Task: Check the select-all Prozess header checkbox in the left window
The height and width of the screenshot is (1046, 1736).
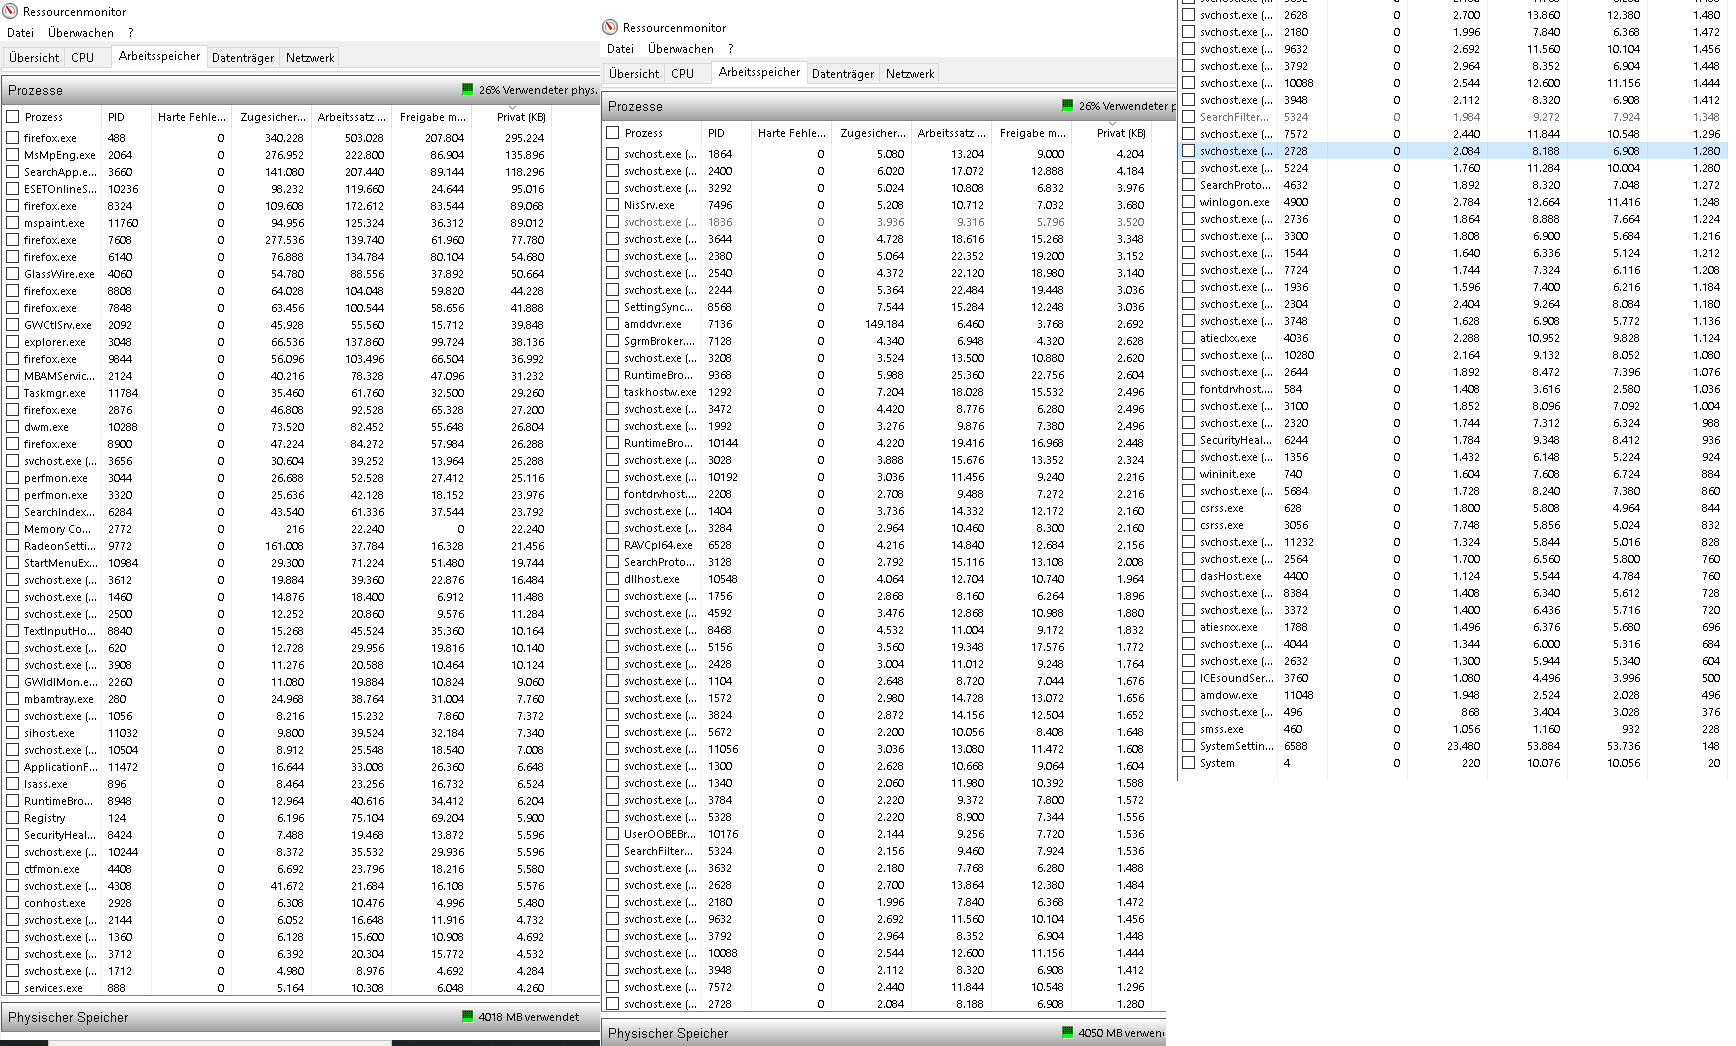Action: pyautogui.click(x=13, y=117)
